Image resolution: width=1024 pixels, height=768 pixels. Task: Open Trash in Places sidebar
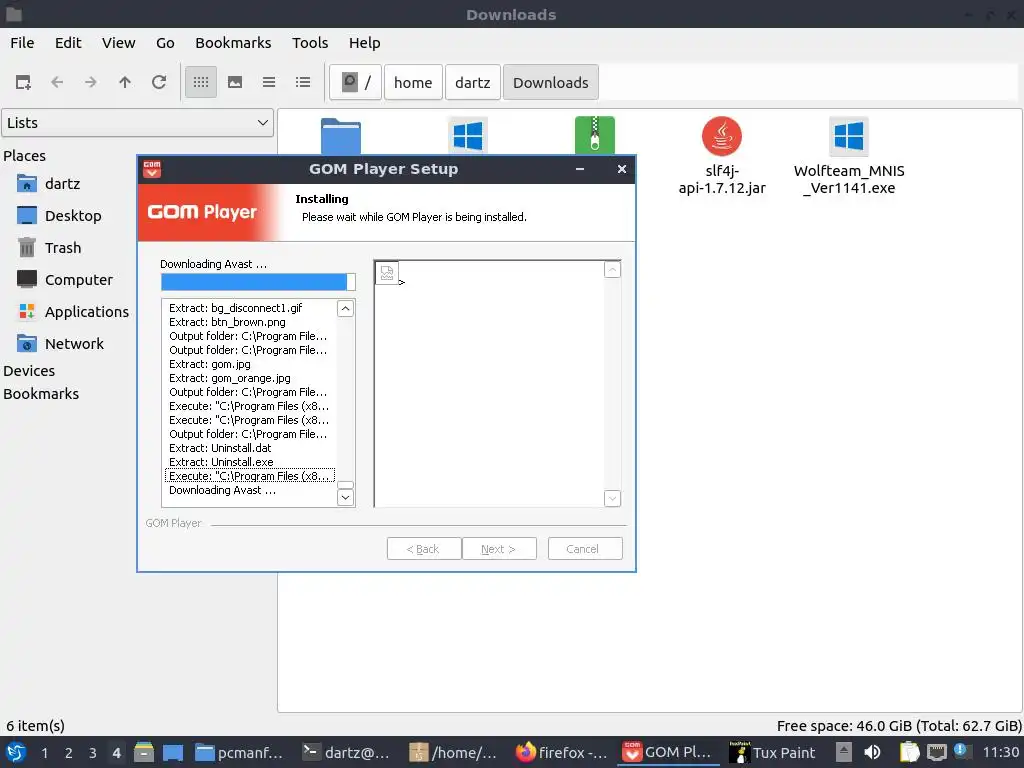point(65,248)
